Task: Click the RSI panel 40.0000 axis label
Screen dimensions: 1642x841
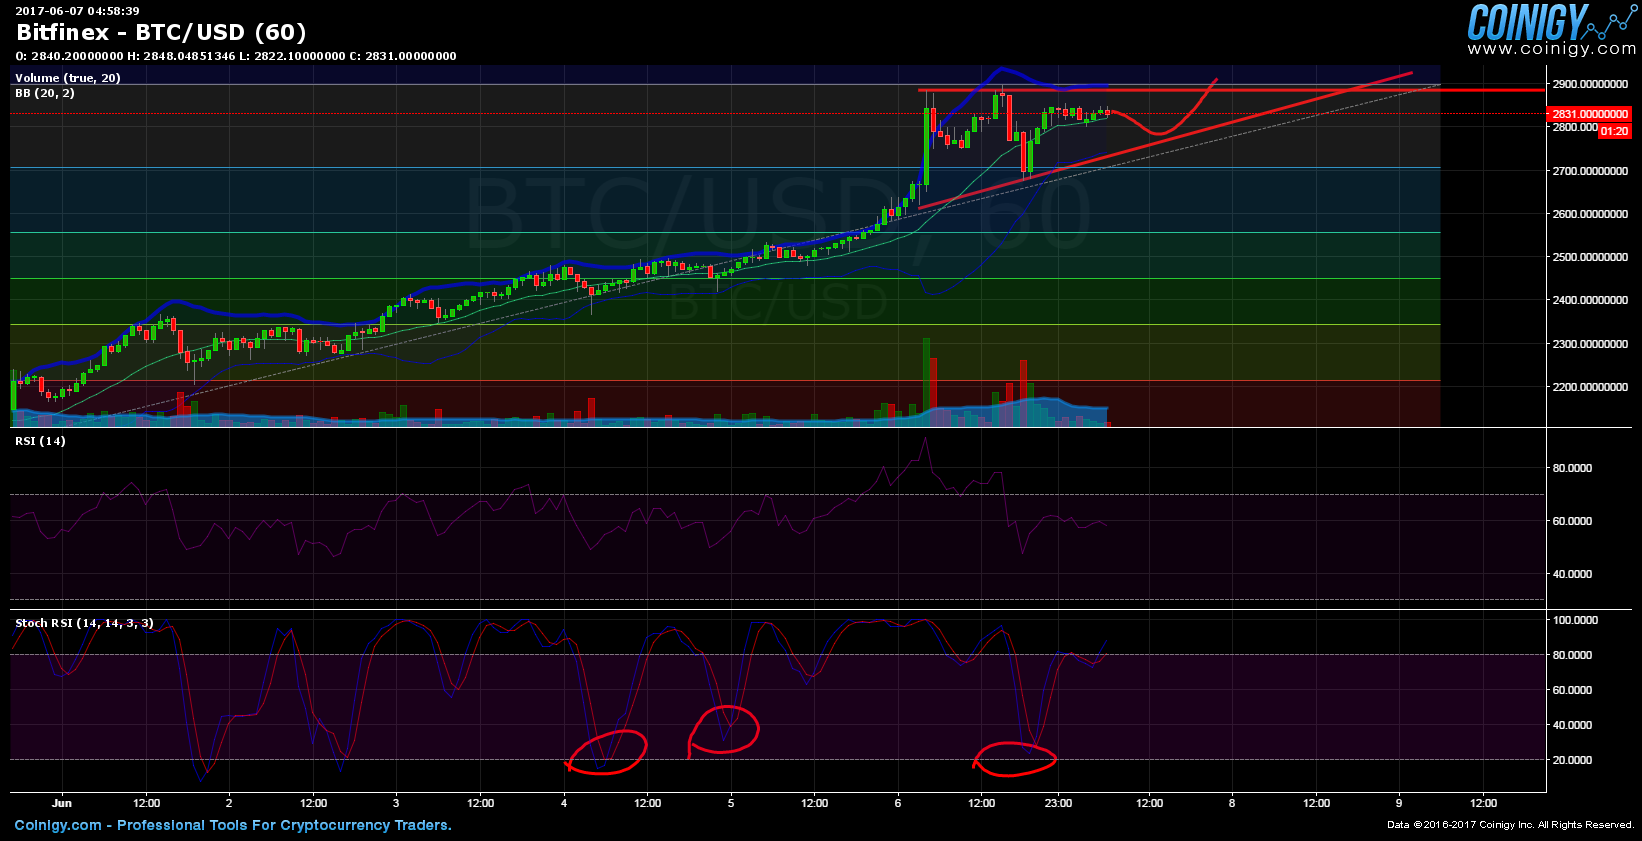Action: (1572, 574)
